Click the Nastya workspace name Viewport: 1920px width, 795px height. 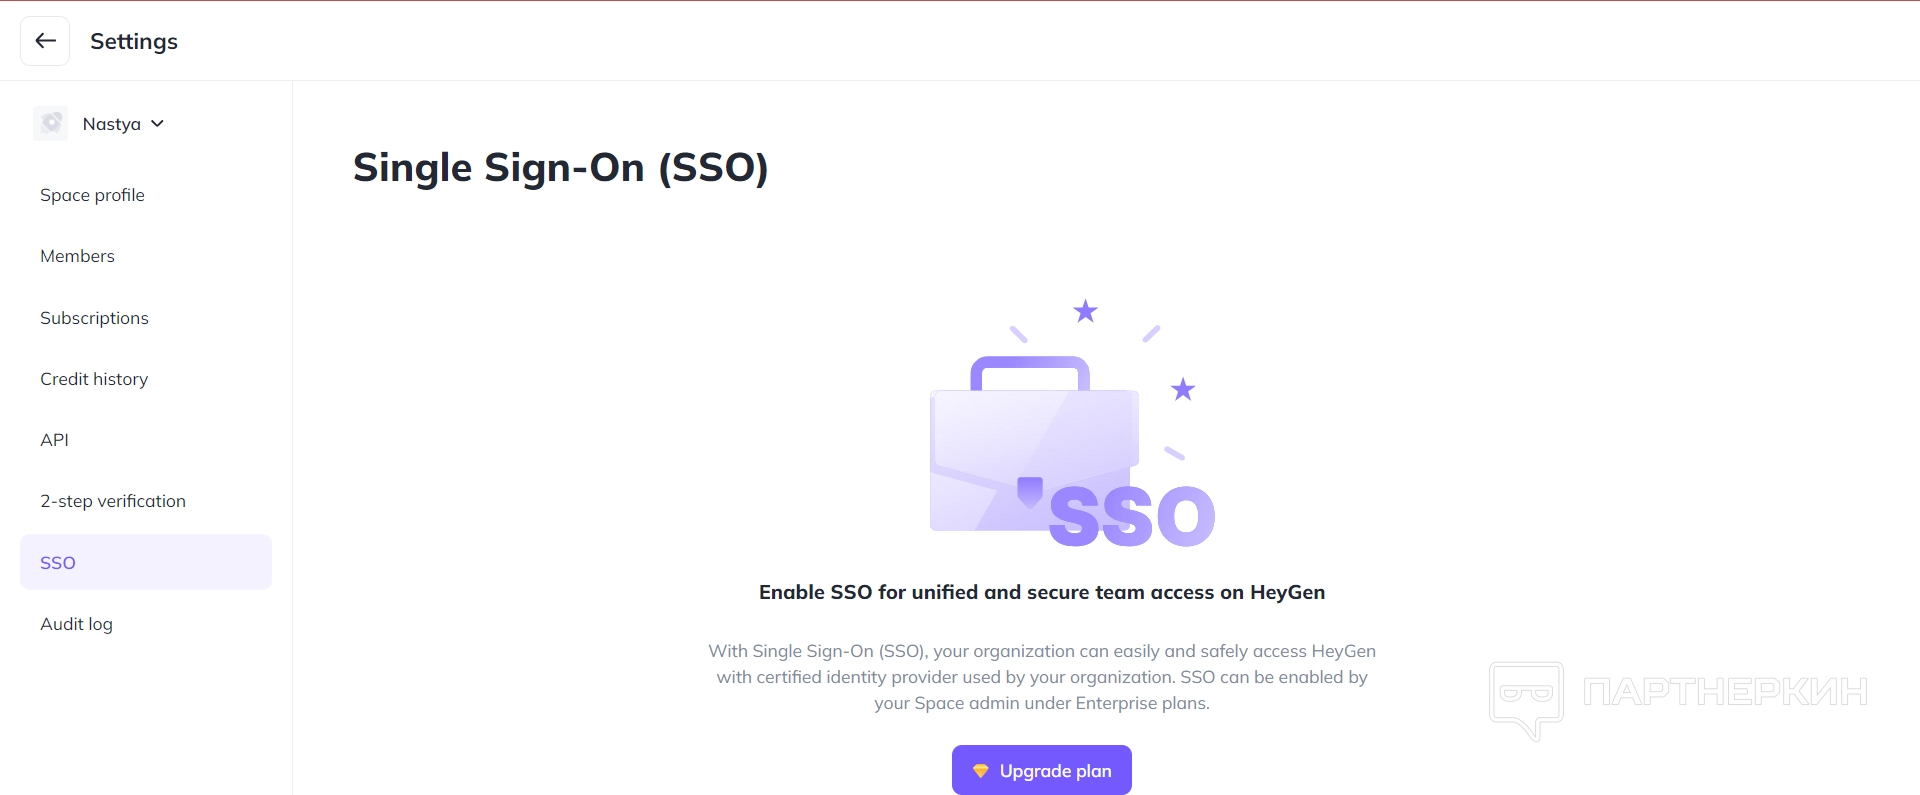[111, 124]
